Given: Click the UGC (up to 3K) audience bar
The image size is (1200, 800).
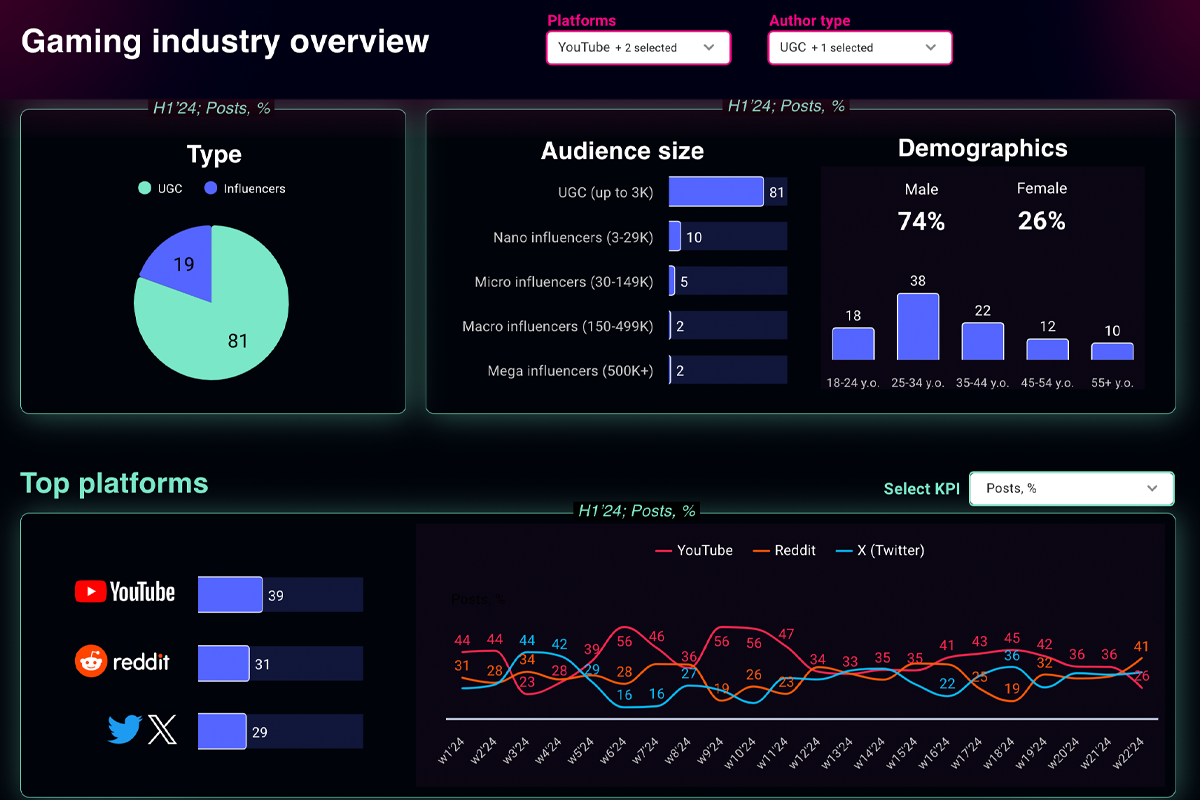Looking at the screenshot, I should (716, 192).
